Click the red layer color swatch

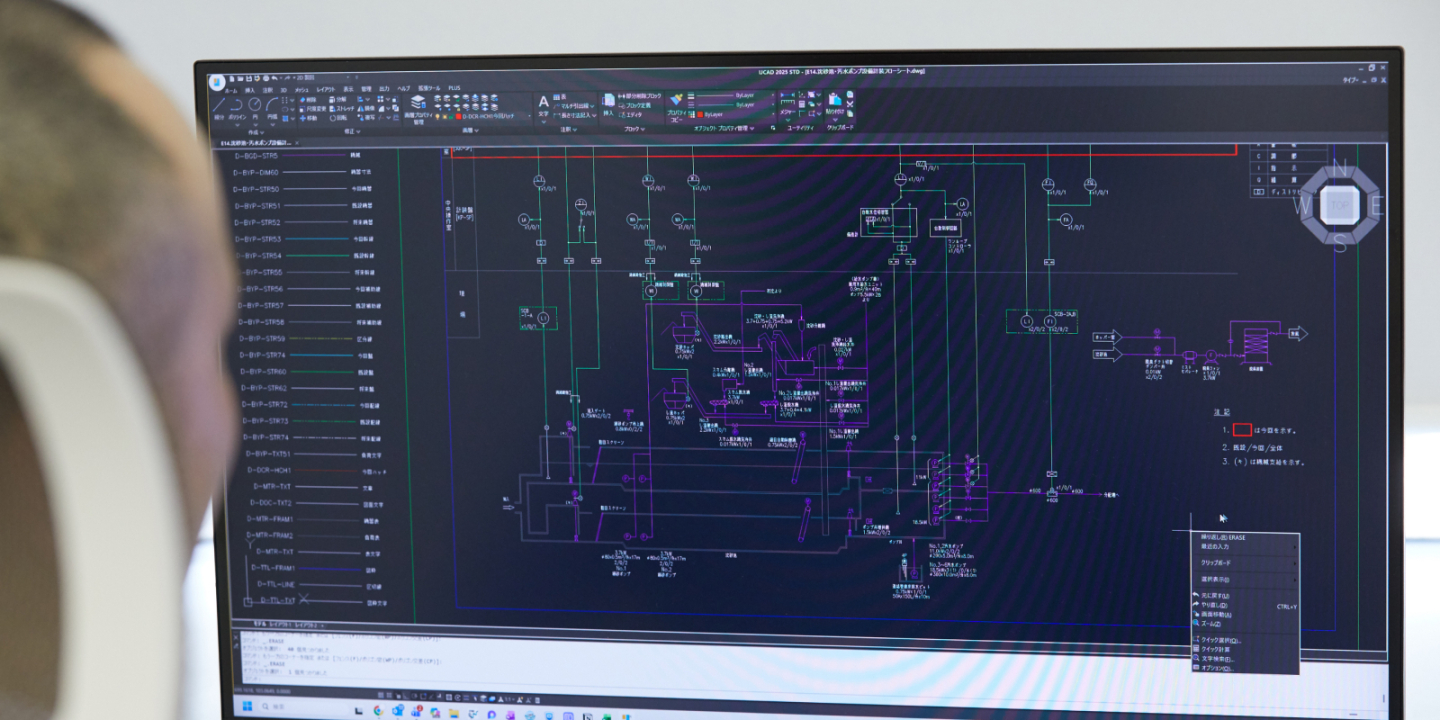(x=458, y=116)
